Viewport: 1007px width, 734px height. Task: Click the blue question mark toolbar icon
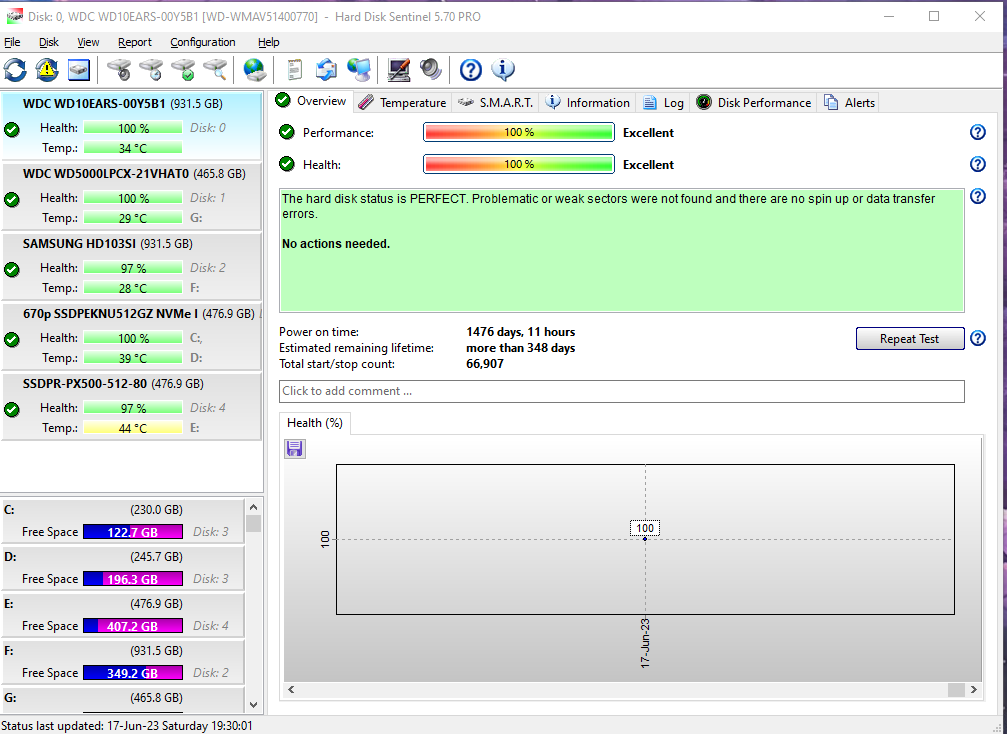(471, 70)
